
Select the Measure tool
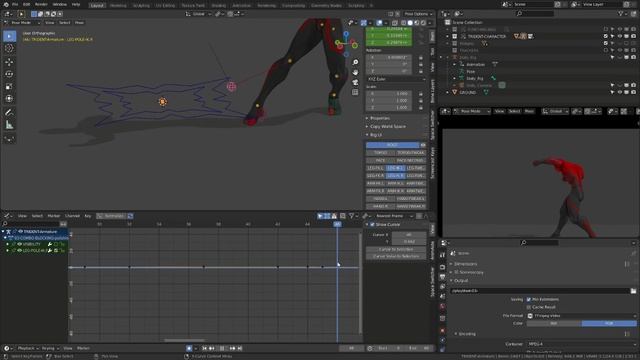(x=9, y=125)
